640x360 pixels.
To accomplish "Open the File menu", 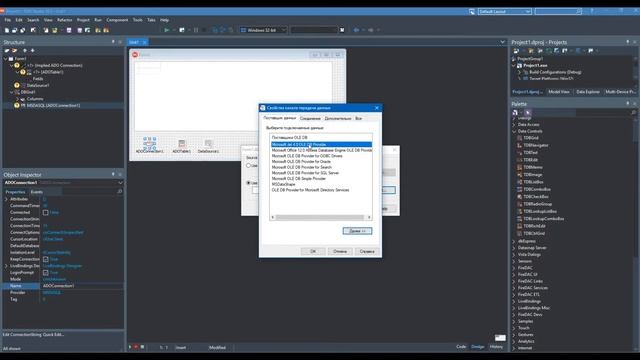I will click(8, 20).
